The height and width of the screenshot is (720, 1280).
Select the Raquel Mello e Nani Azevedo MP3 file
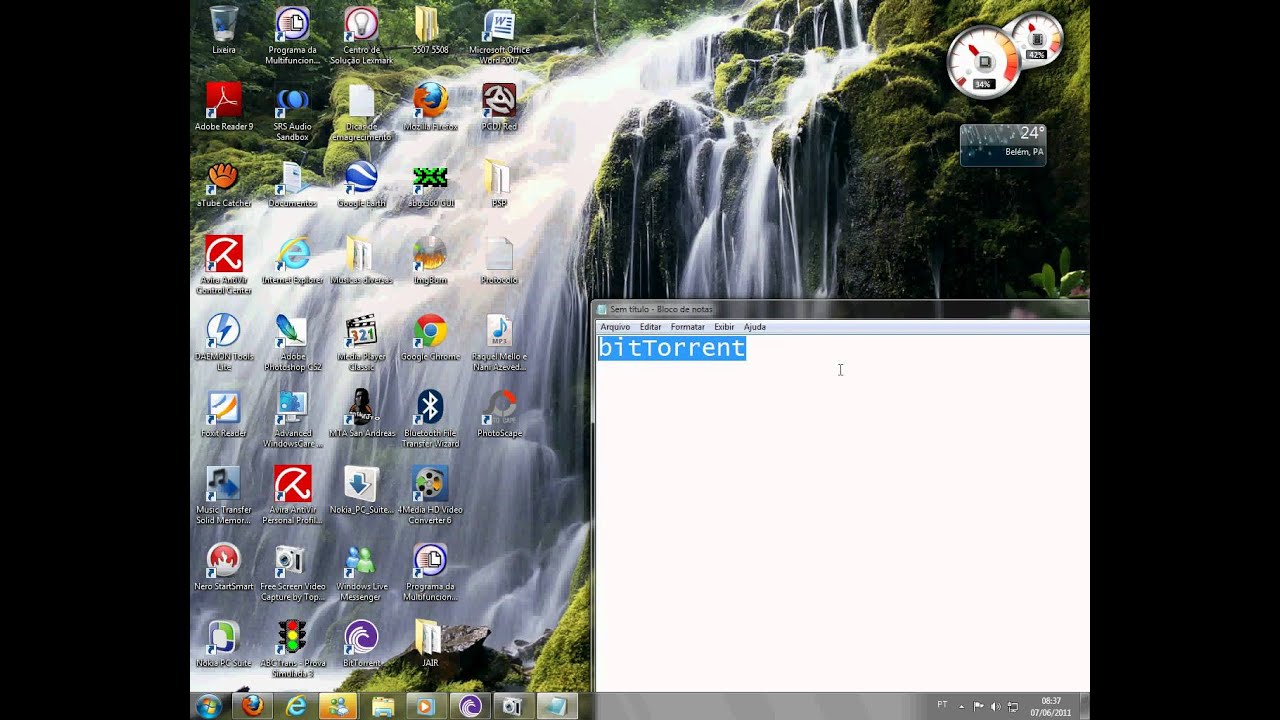499,343
